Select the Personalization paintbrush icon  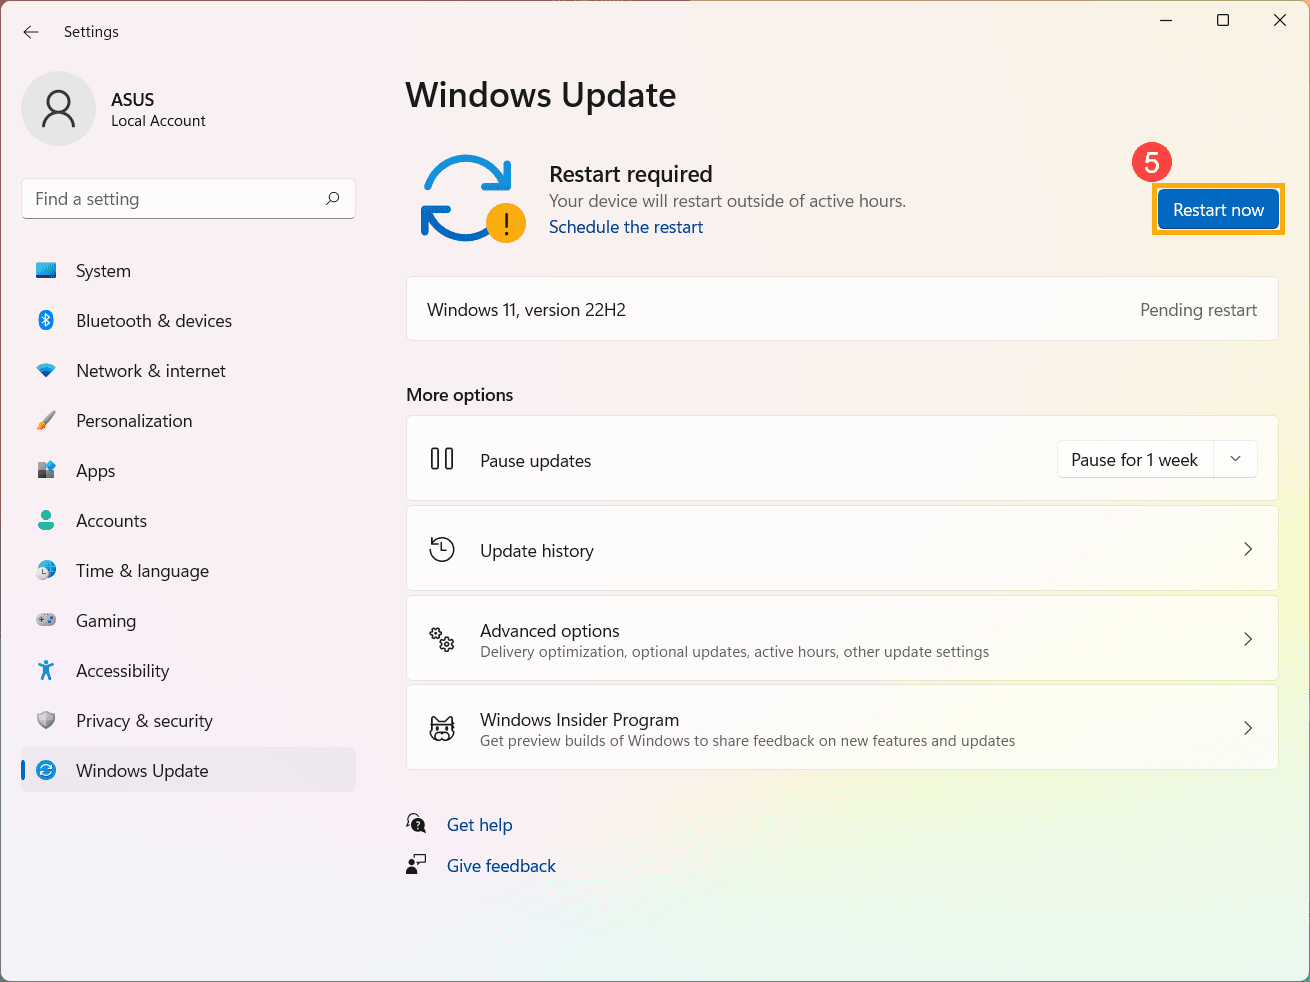click(x=46, y=421)
